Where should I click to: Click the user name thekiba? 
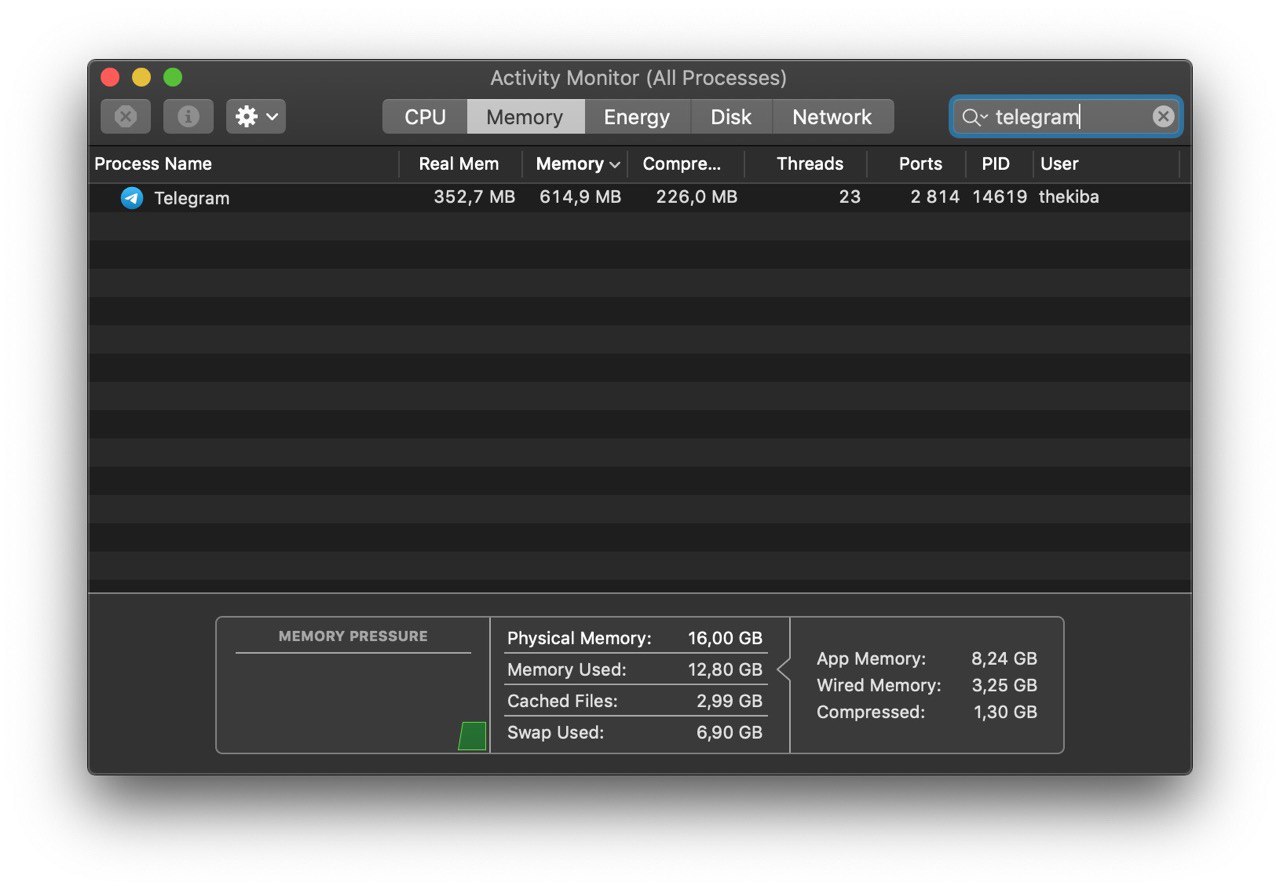click(1069, 197)
